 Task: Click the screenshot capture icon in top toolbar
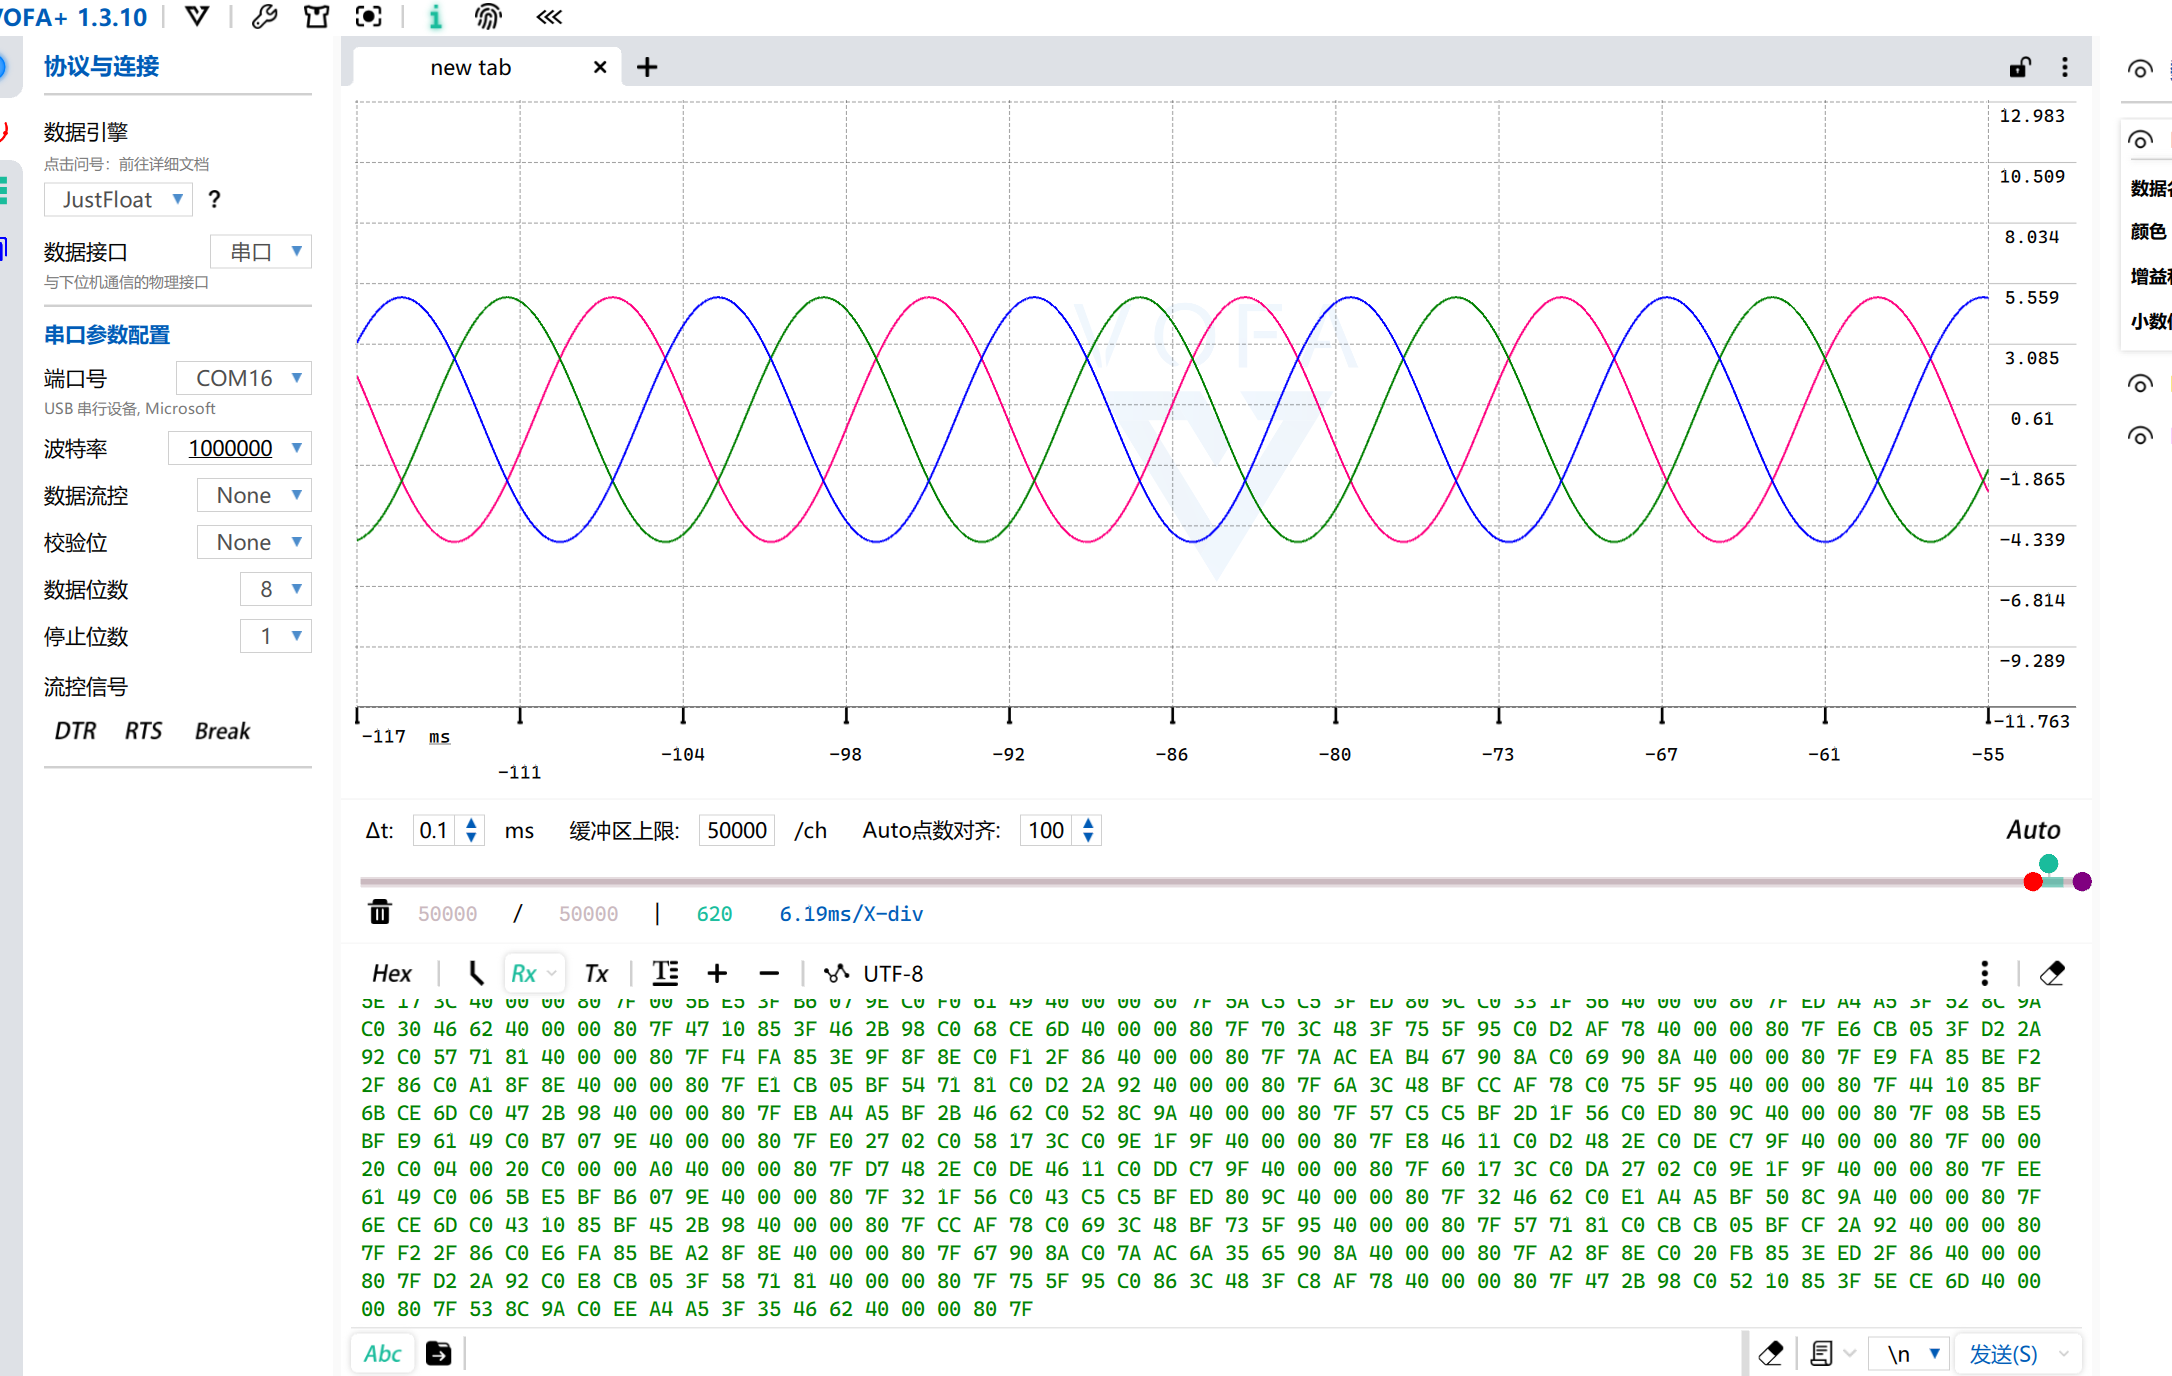click(369, 17)
